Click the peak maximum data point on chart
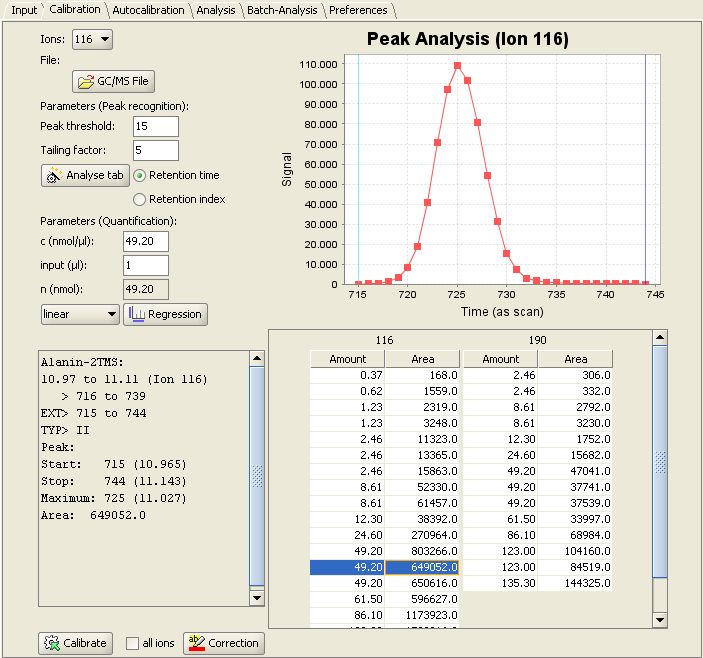 click(x=457, y=66)
